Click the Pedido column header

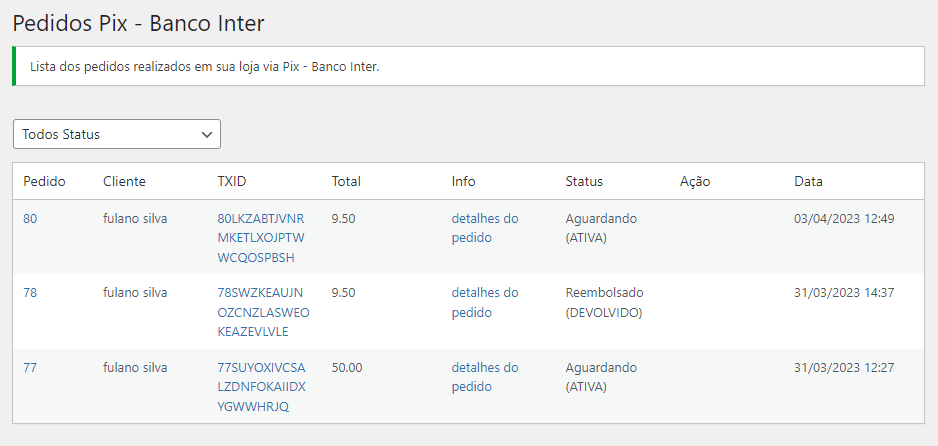click(x=44, y=181)
